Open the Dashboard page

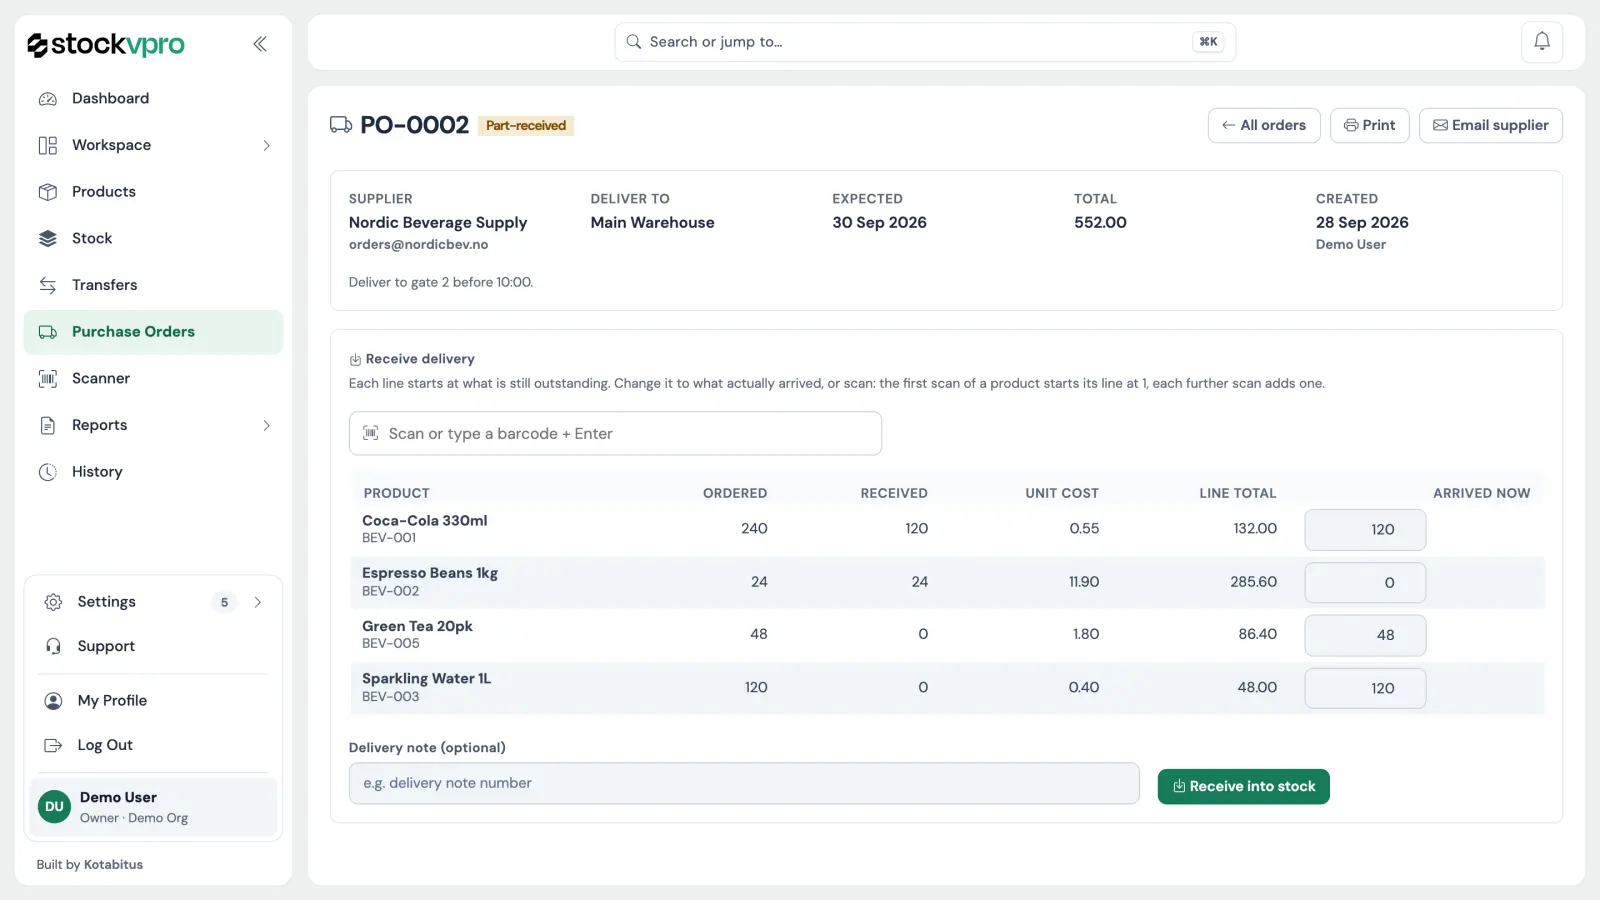pyautogui.click(x=153, y=99)
